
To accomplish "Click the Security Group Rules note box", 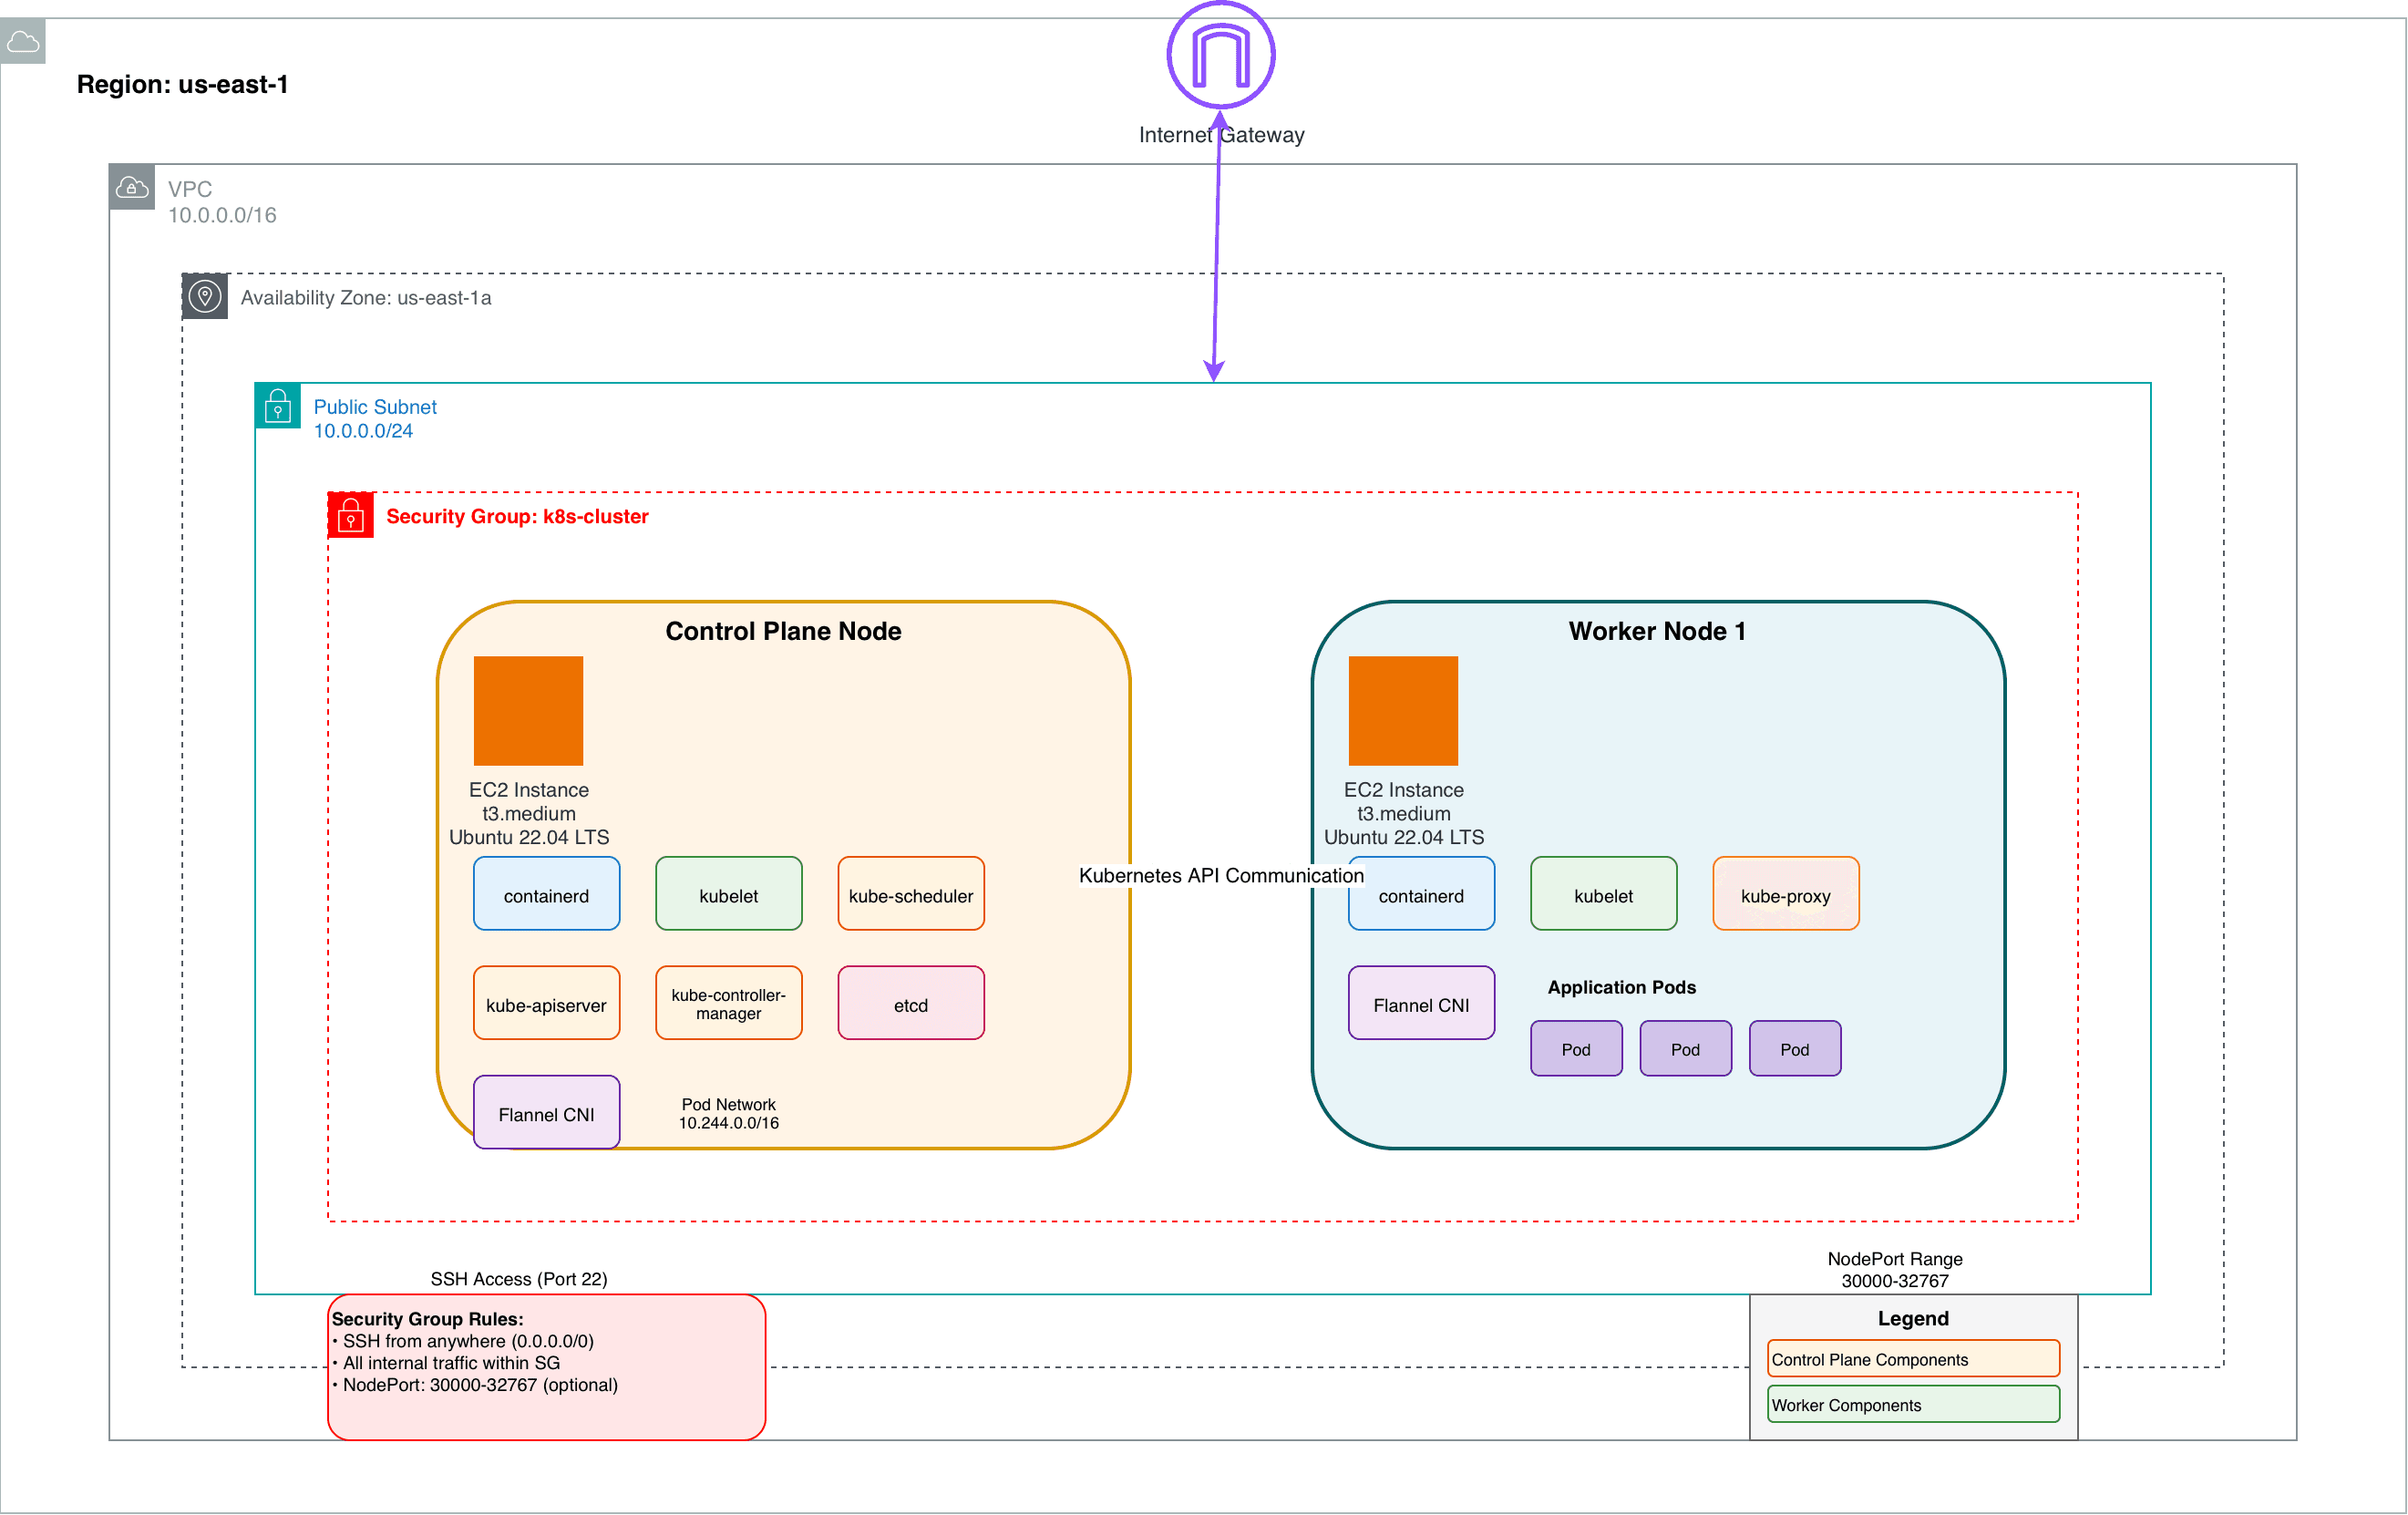I will (x=547, y=1367).
